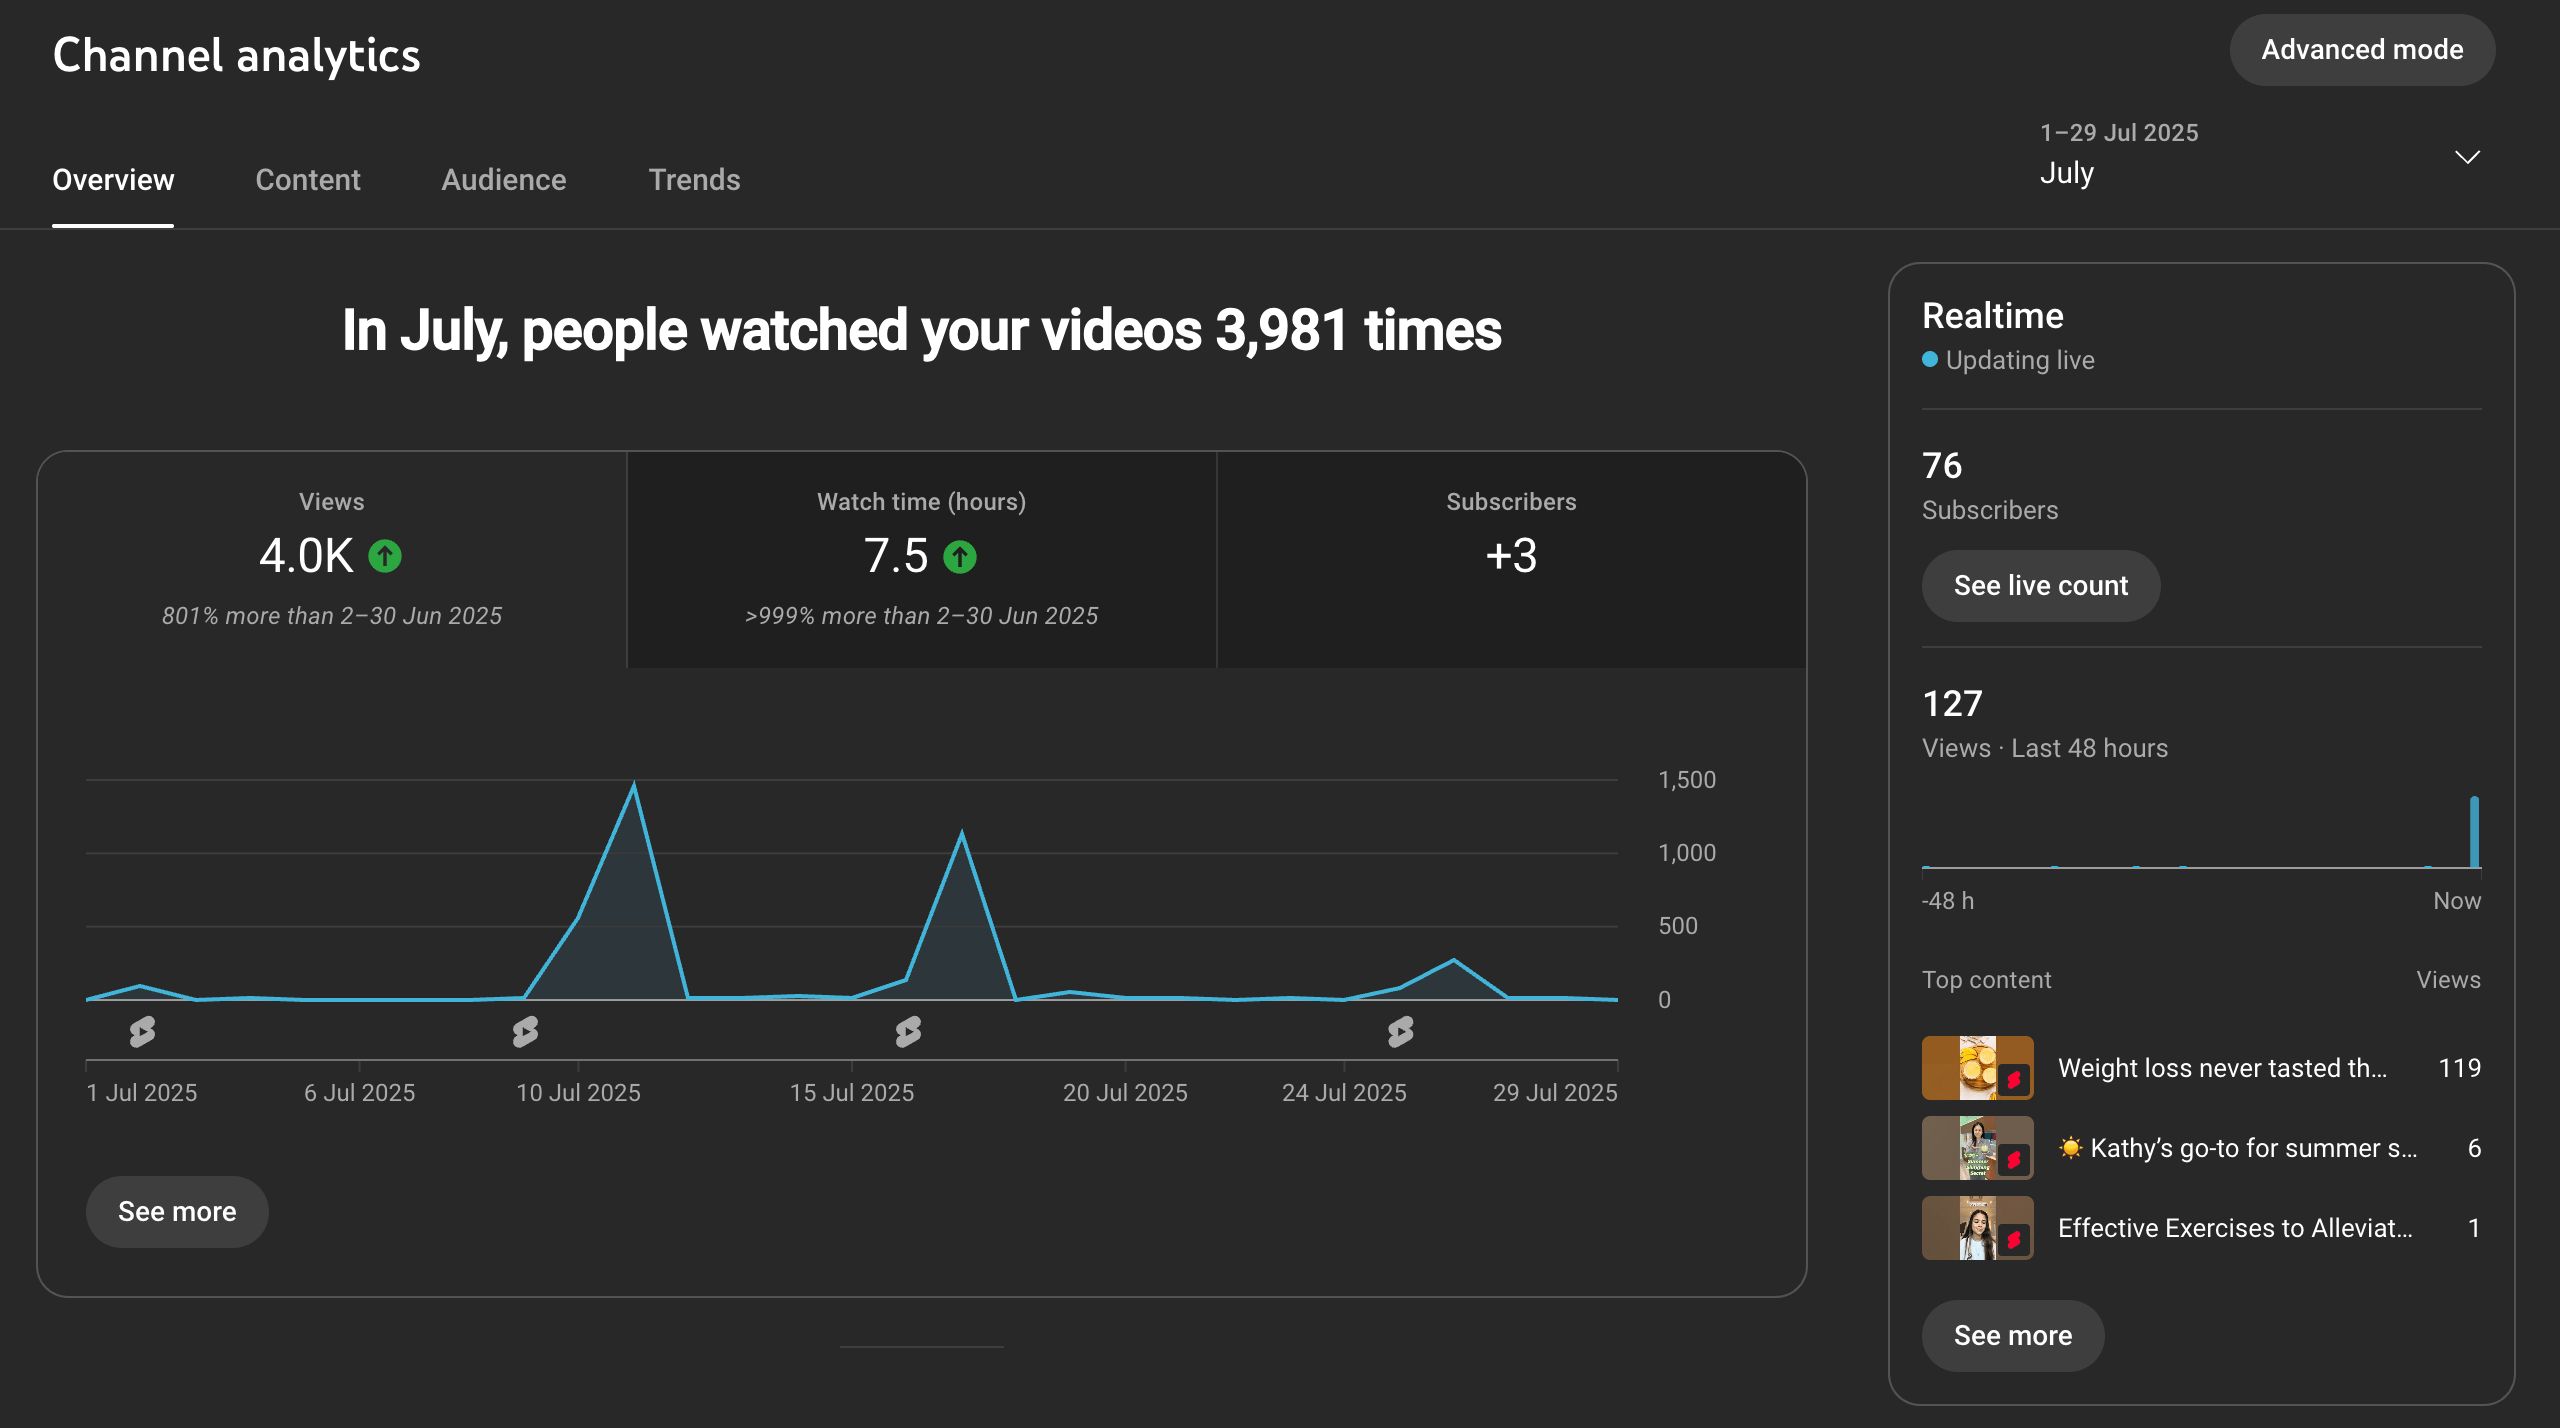Click the blue Updating live dot
Viewport: 2560px width, 1428px height.
(1930, 360)
